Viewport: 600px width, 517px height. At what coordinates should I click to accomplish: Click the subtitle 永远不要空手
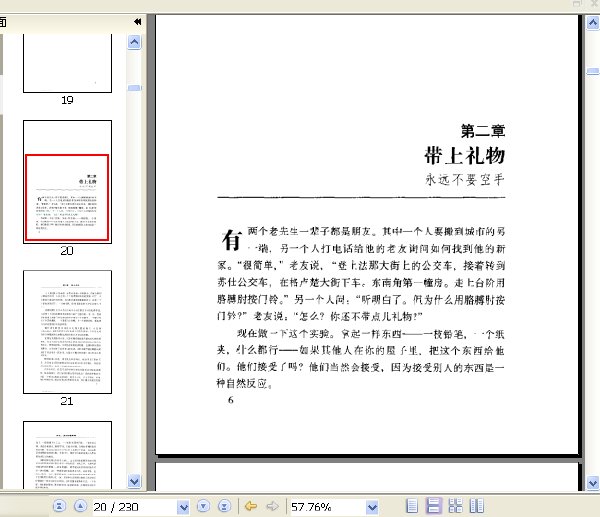[465, 179]
